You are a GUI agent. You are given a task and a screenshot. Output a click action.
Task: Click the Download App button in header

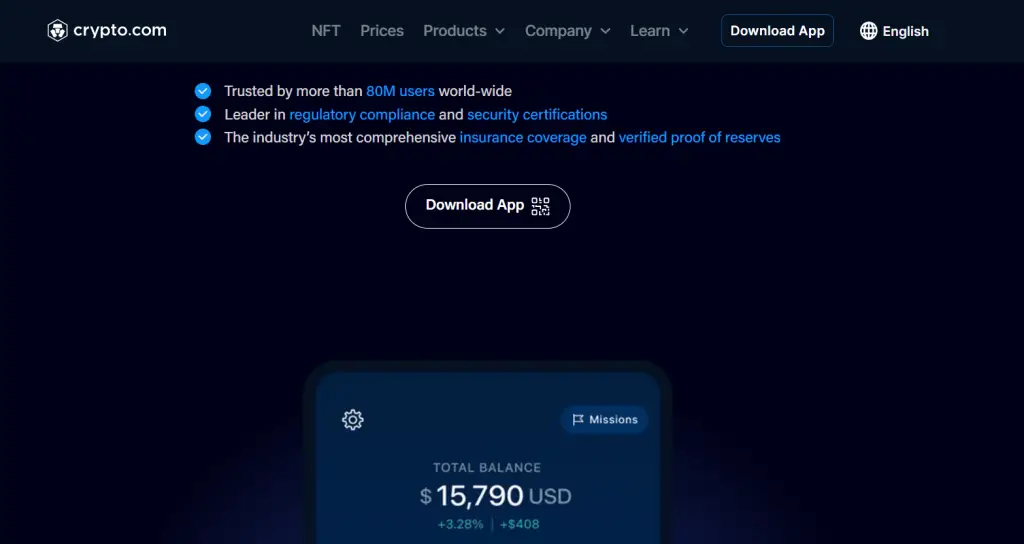(777, 31)
